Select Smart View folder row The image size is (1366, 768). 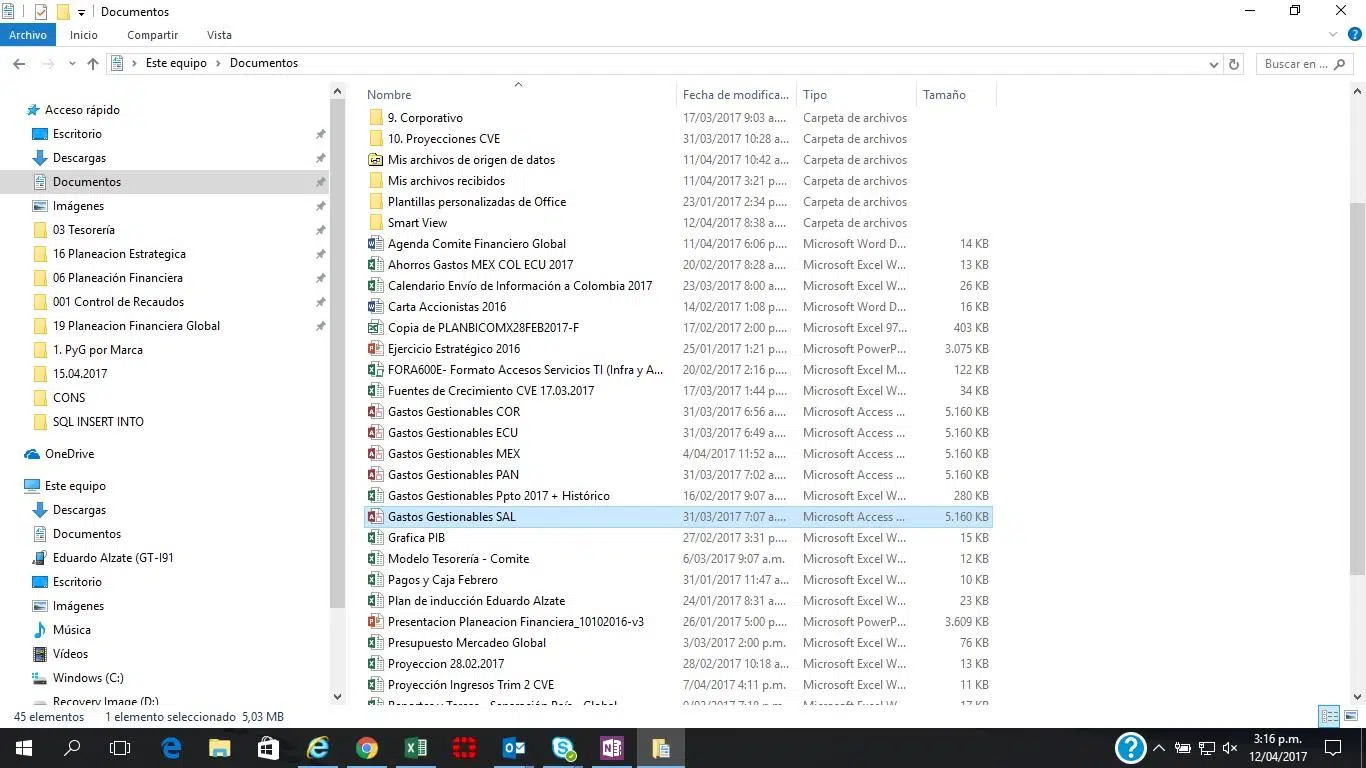(x=678, y=223)
